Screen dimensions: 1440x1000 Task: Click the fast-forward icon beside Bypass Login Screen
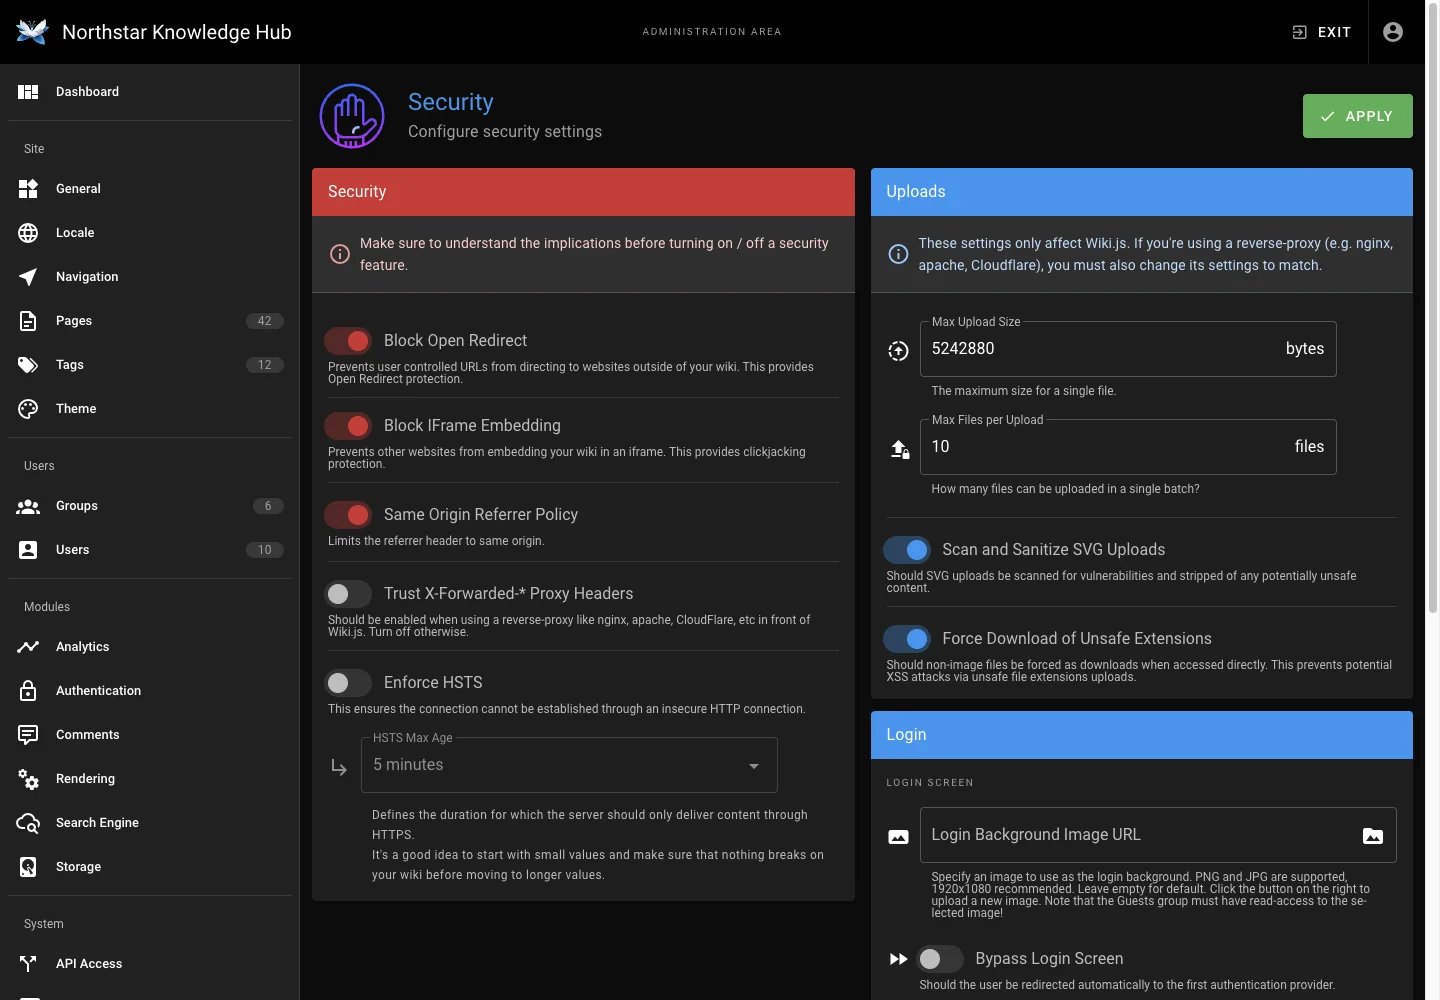pyautogui.click(x=898, y=959)
